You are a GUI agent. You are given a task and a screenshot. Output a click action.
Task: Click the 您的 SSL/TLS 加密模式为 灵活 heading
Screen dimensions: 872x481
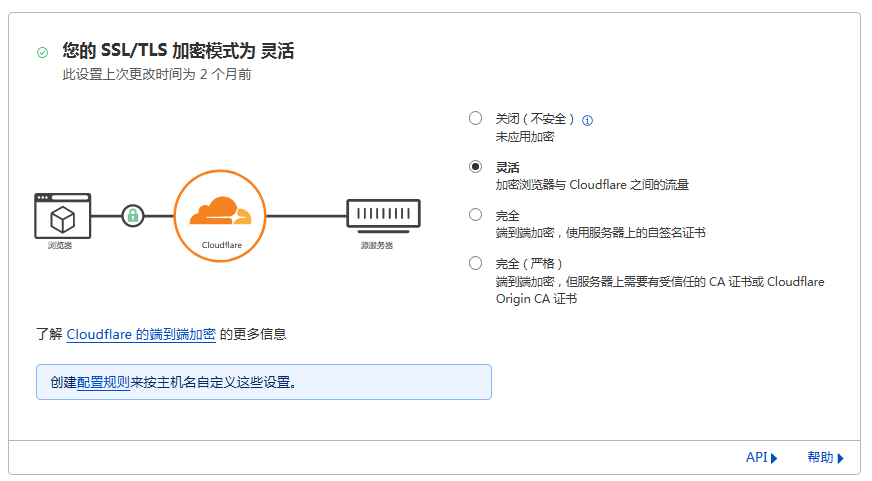coord(178,51)
